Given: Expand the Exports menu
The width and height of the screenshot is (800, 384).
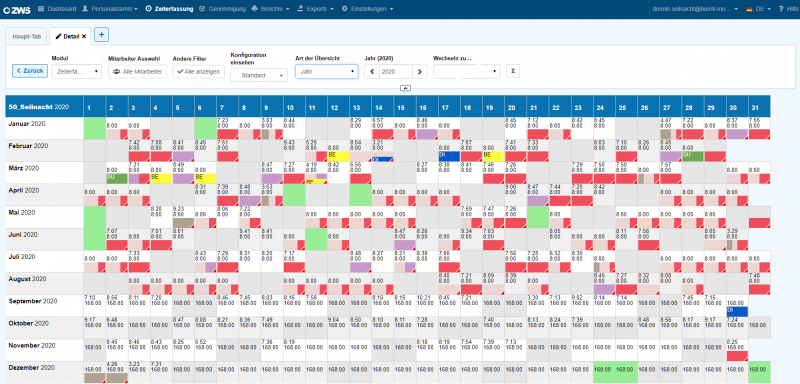Looking at the screenshot, I should click(315, 9).
